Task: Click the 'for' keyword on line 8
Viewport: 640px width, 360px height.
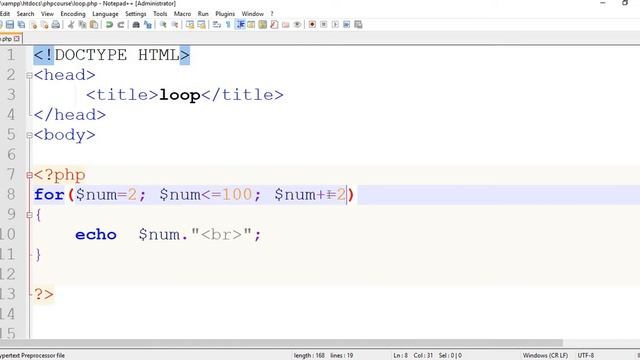Action: 49,195
